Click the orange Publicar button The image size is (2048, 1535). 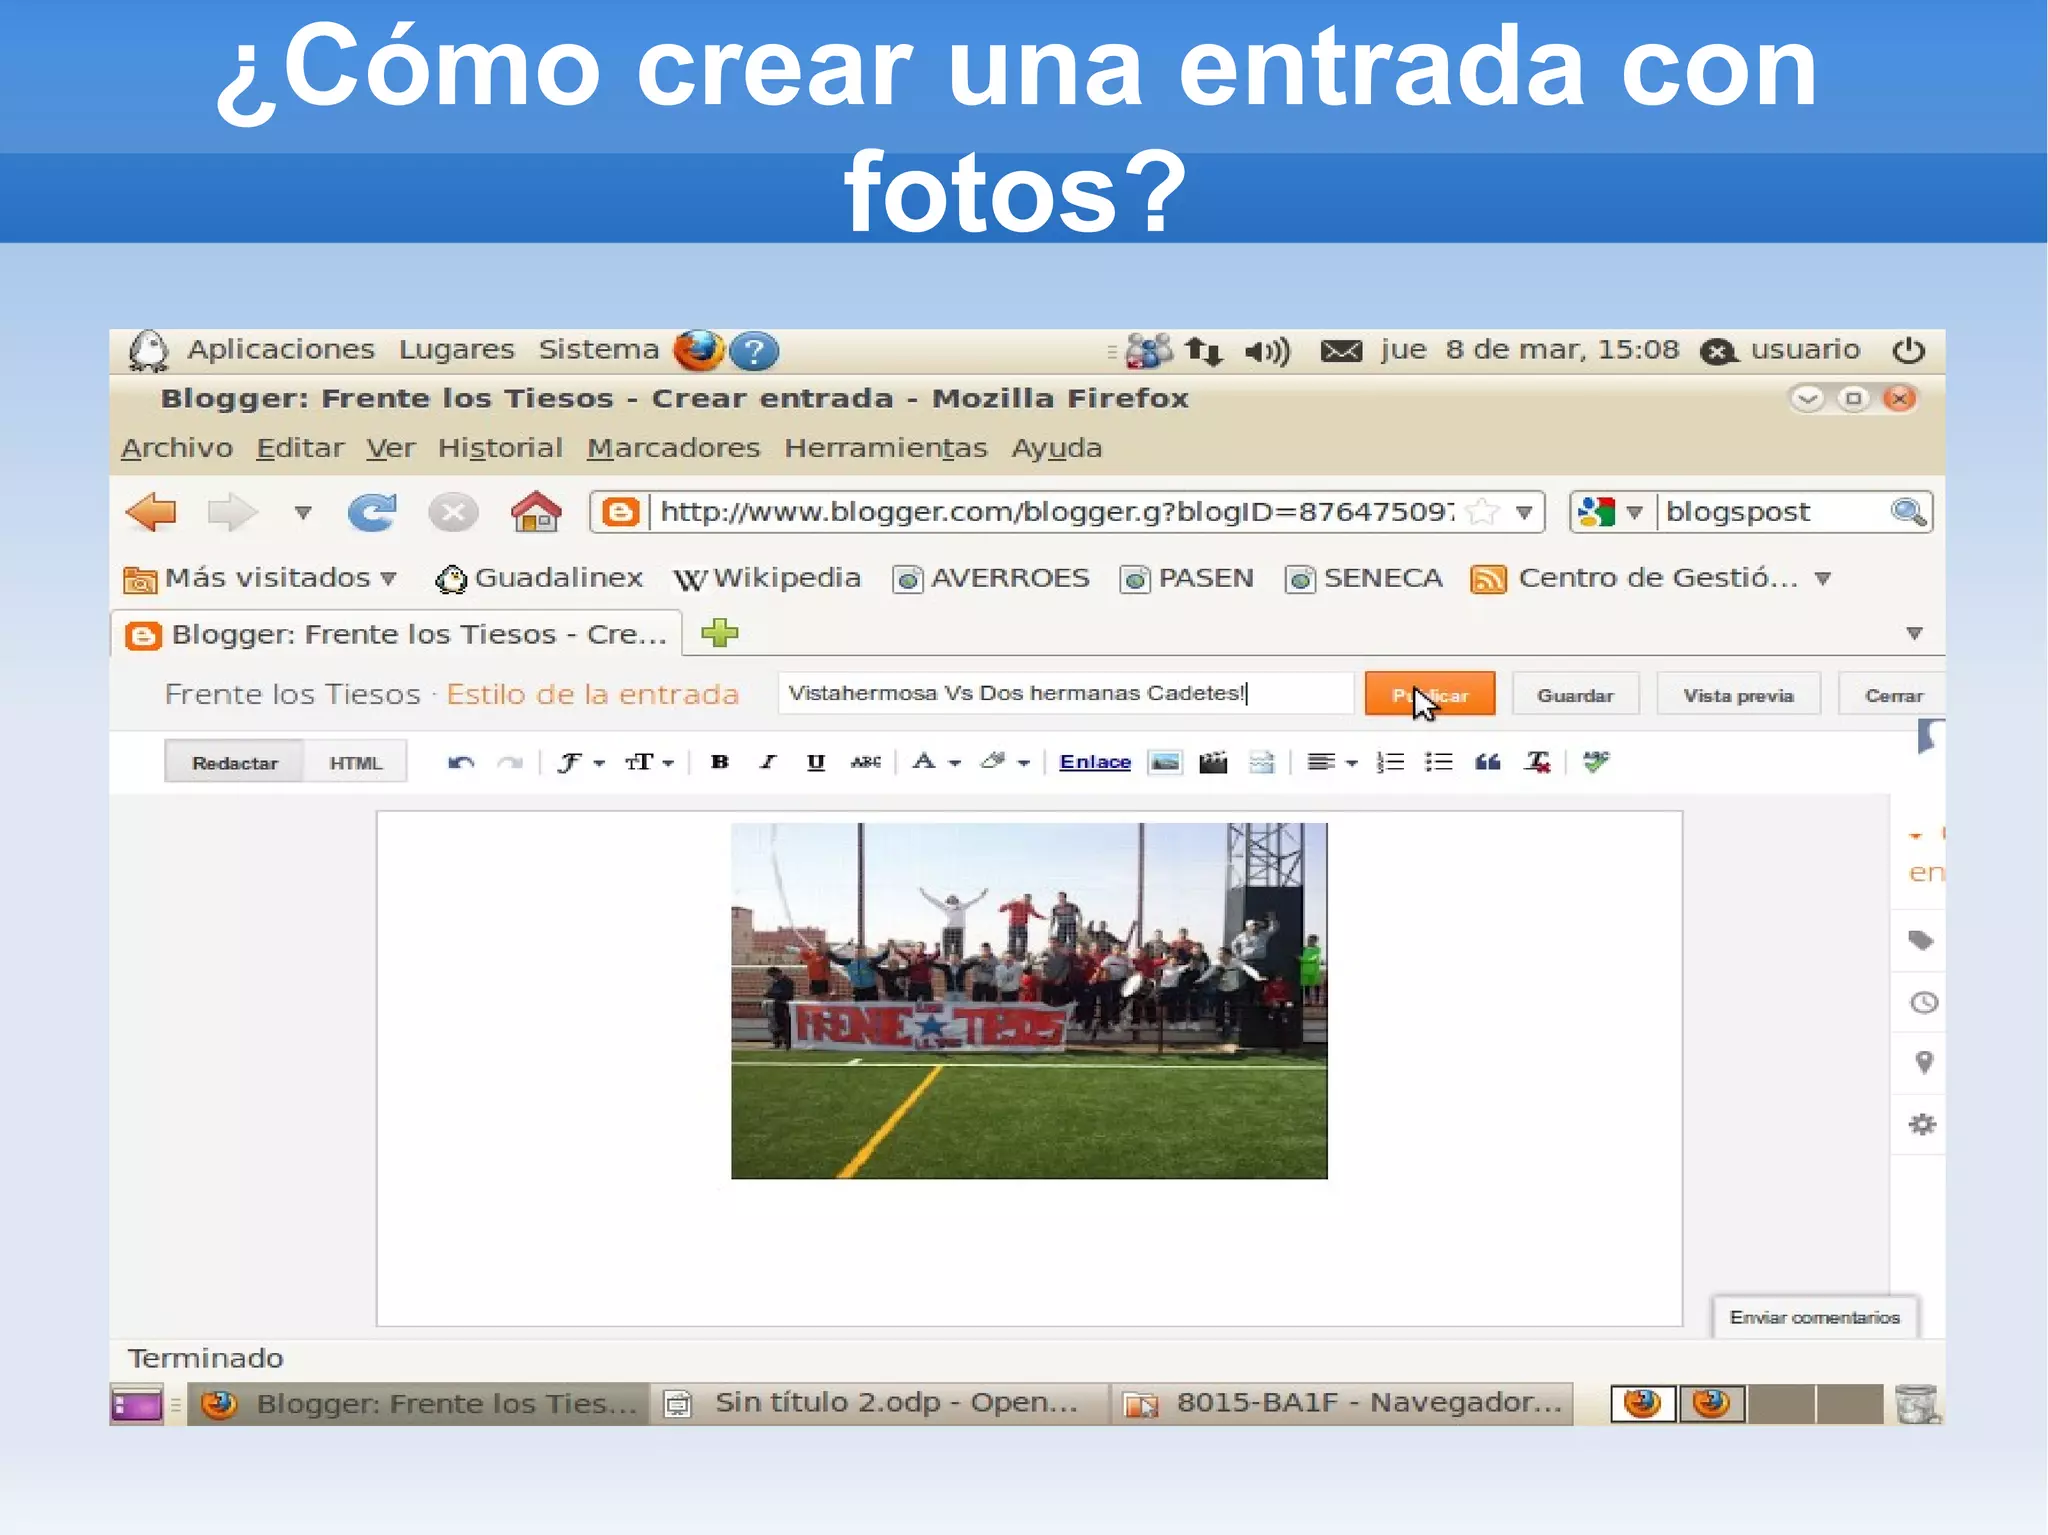point(1430,694)
